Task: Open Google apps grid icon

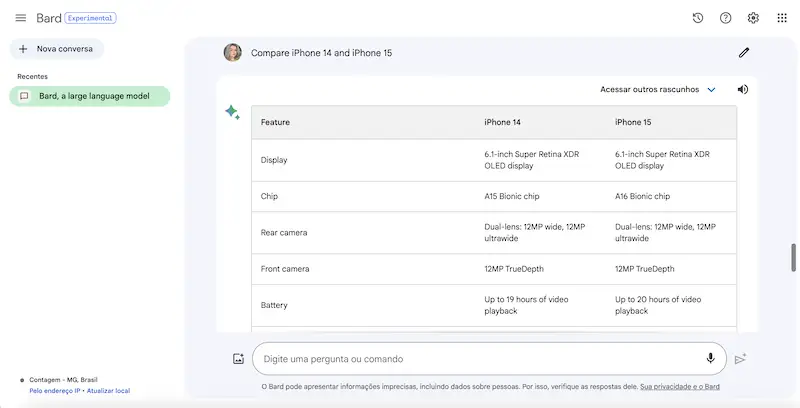Action: (782, 18)
